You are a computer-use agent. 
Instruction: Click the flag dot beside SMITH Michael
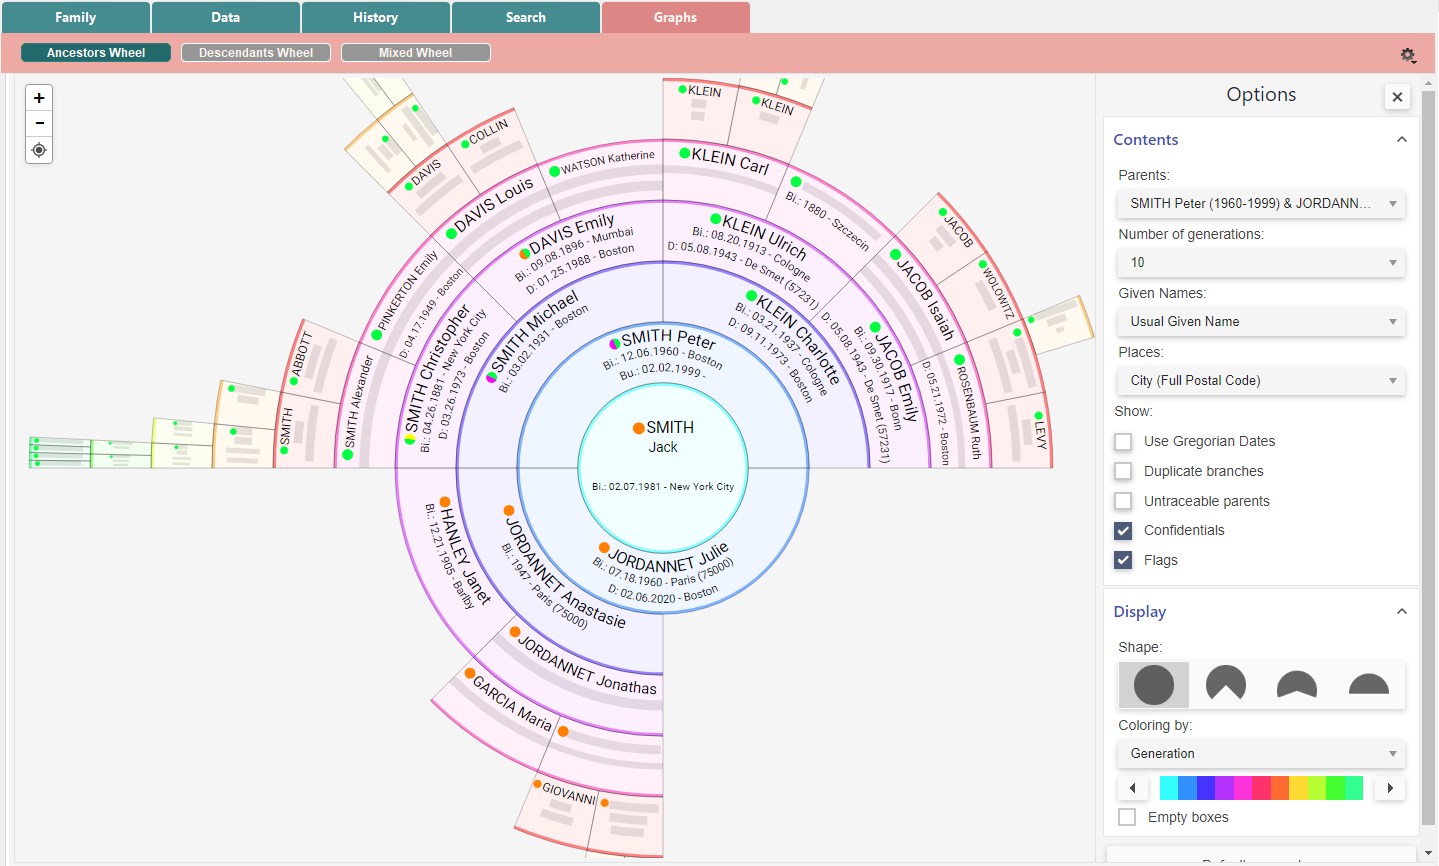coord(492,377)
